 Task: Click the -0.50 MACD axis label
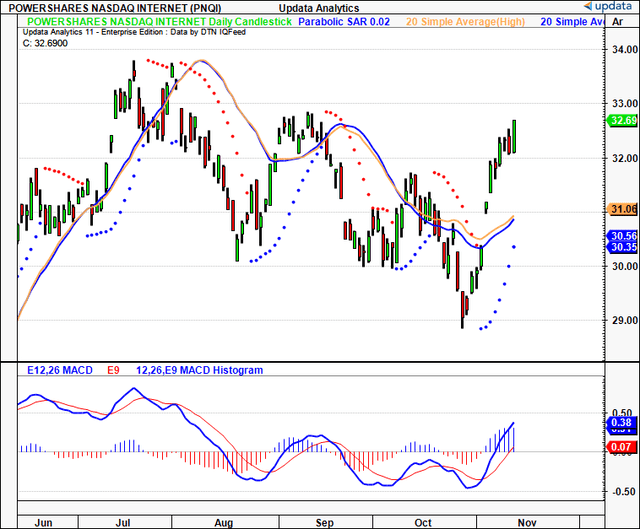click(x=624, y=491)
